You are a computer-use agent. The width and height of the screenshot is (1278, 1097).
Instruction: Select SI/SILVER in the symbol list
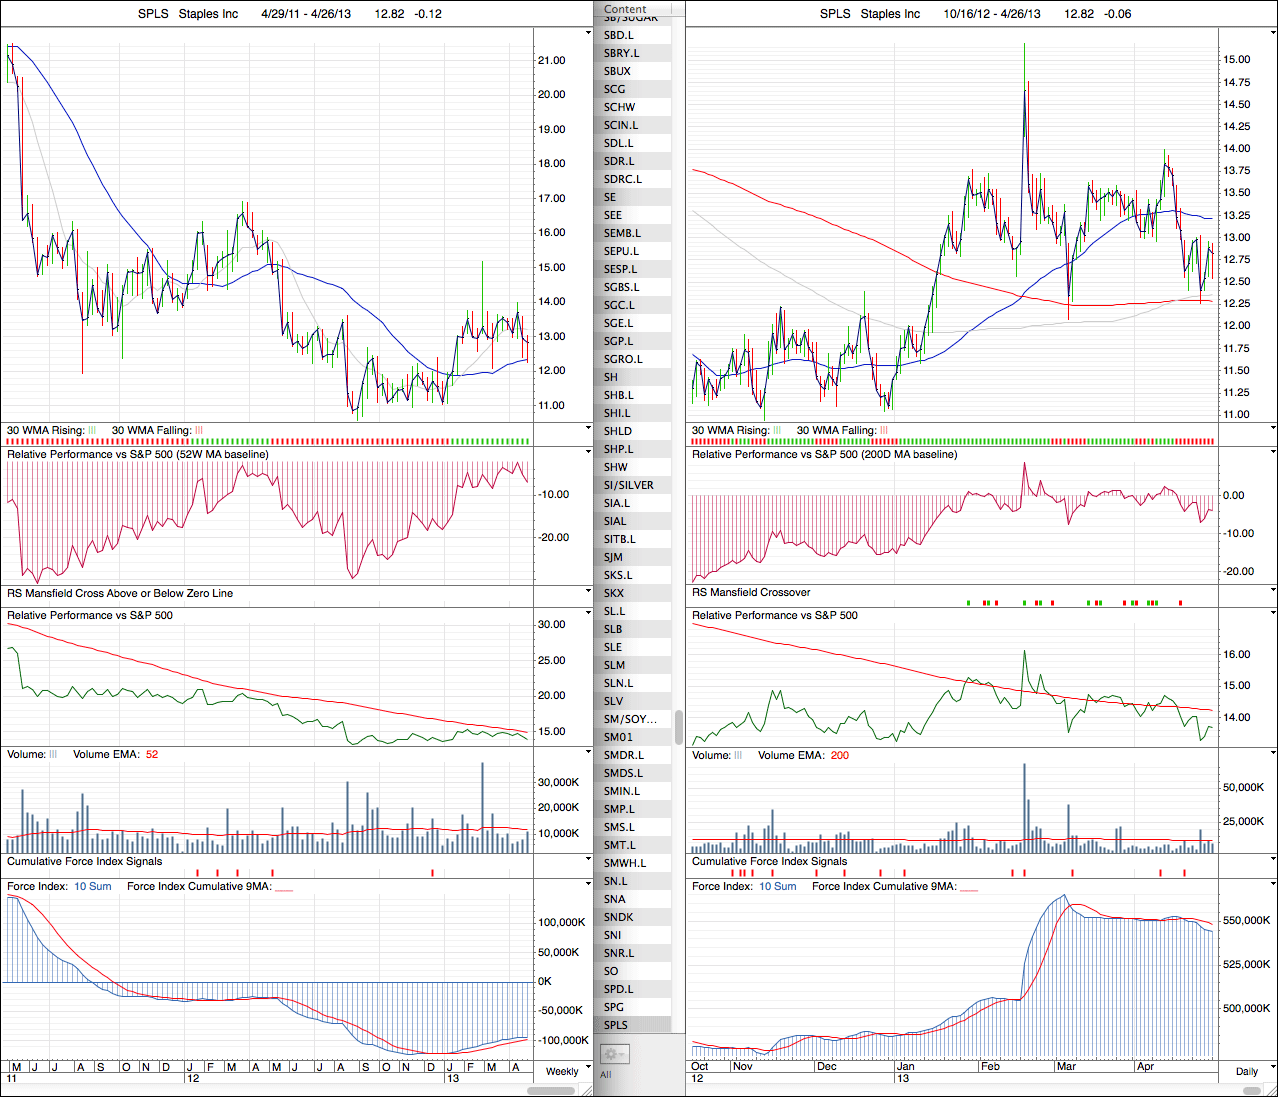pos(628,485)
